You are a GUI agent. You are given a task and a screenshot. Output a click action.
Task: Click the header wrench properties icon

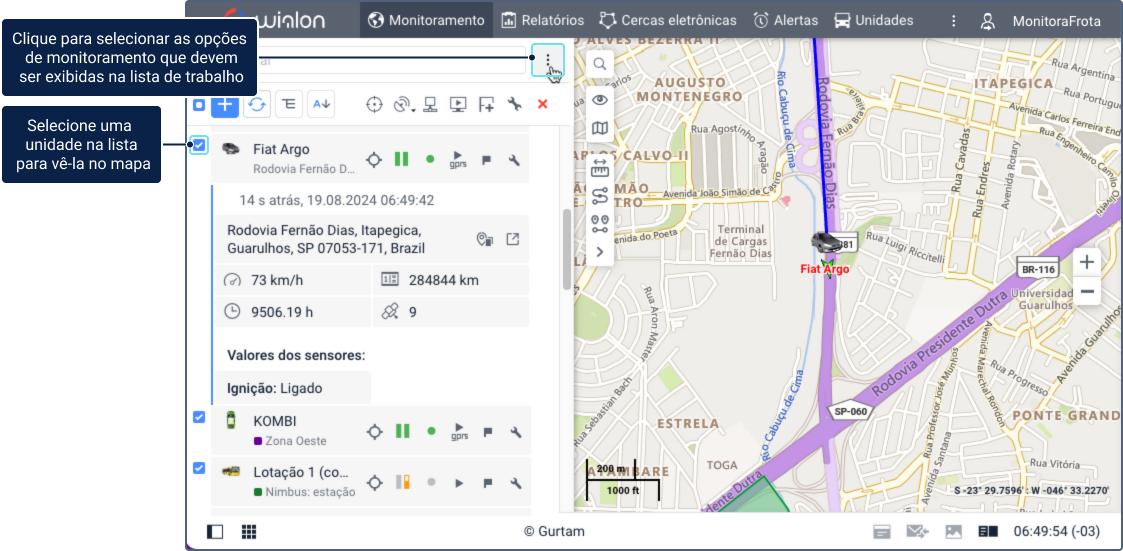click(514, 105)
